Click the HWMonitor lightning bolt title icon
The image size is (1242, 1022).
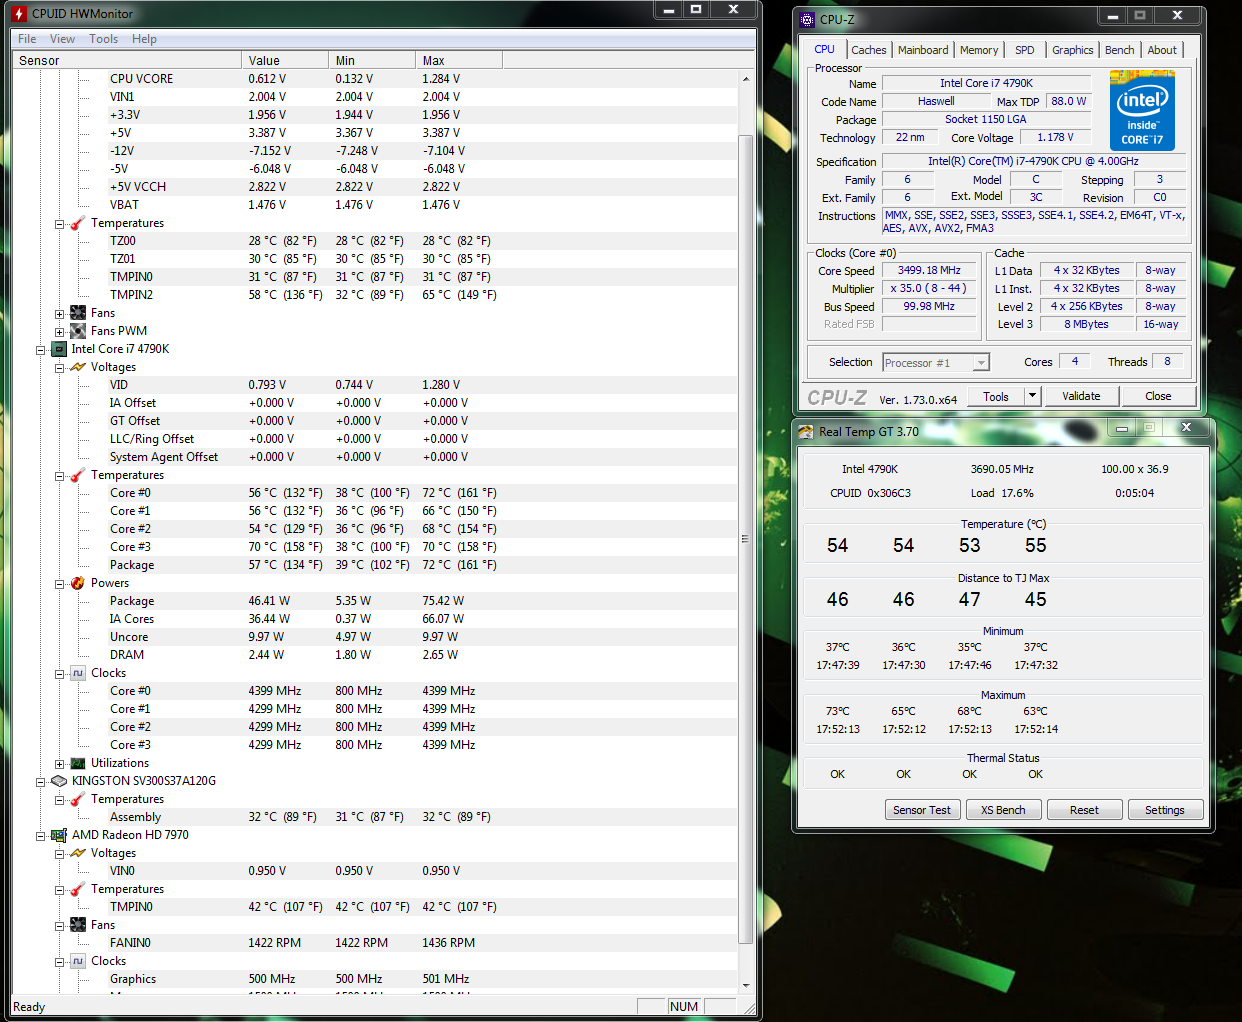pos(19,14)
